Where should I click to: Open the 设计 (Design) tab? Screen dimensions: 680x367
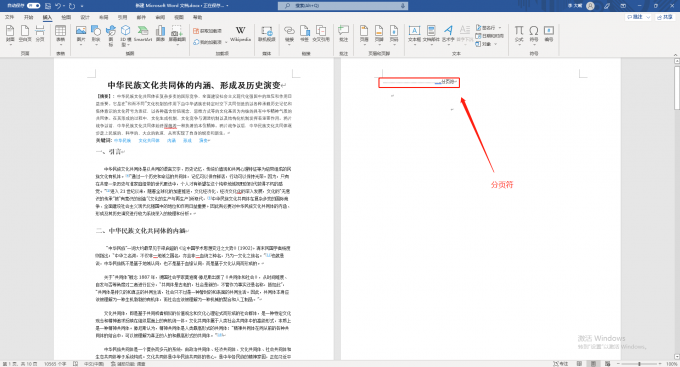[x=85, y=17]
